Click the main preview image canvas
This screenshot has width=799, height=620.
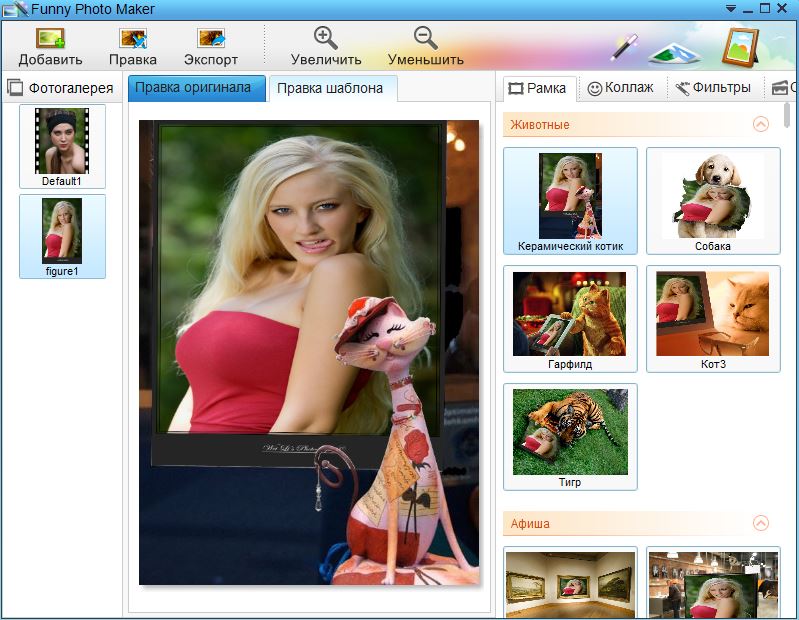[x=309, y=353]
